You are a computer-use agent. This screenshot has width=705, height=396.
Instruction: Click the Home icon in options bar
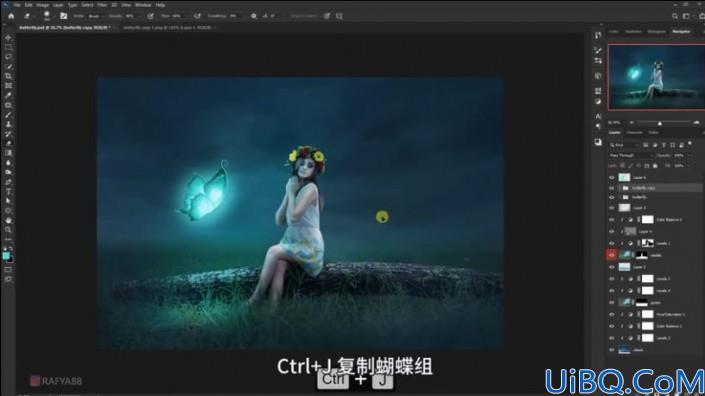[x=11, y=16]
